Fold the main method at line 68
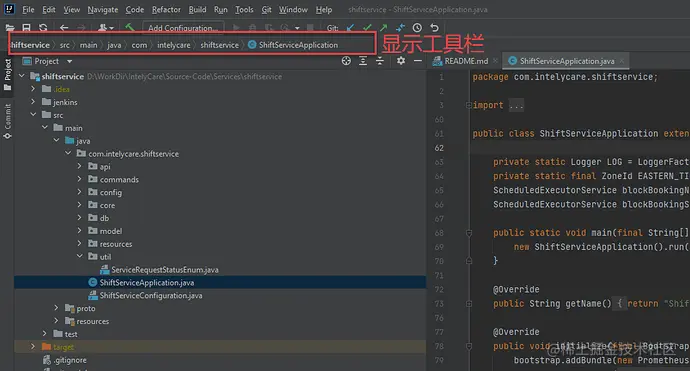Image resolution: width=690 pixels, height=371 pixels. click(x=469, y=233)
